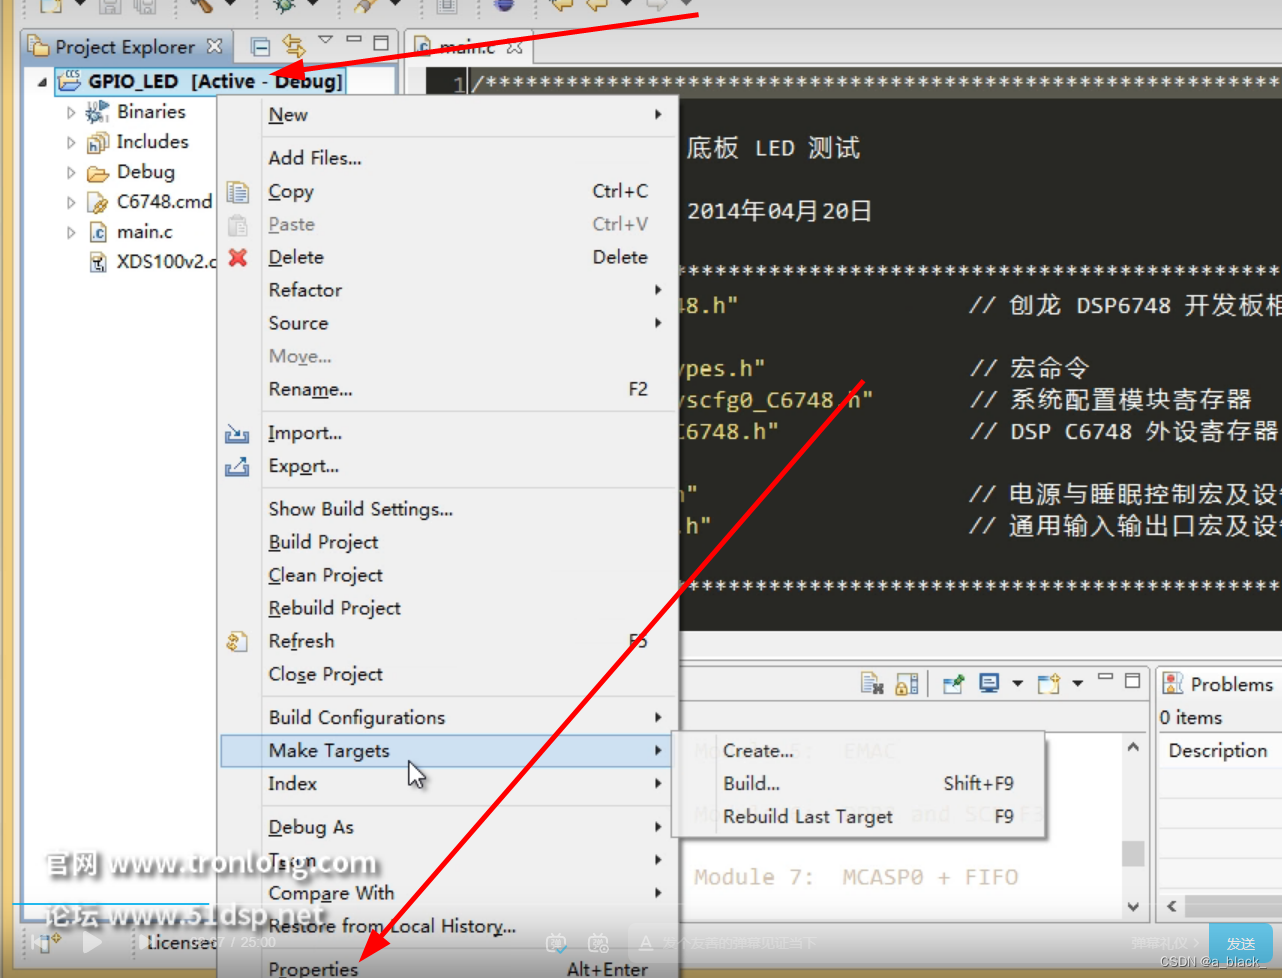The image size is (1282, 978).
Task: Click the Copy icon in the context menu
Action: click(237, 192)
